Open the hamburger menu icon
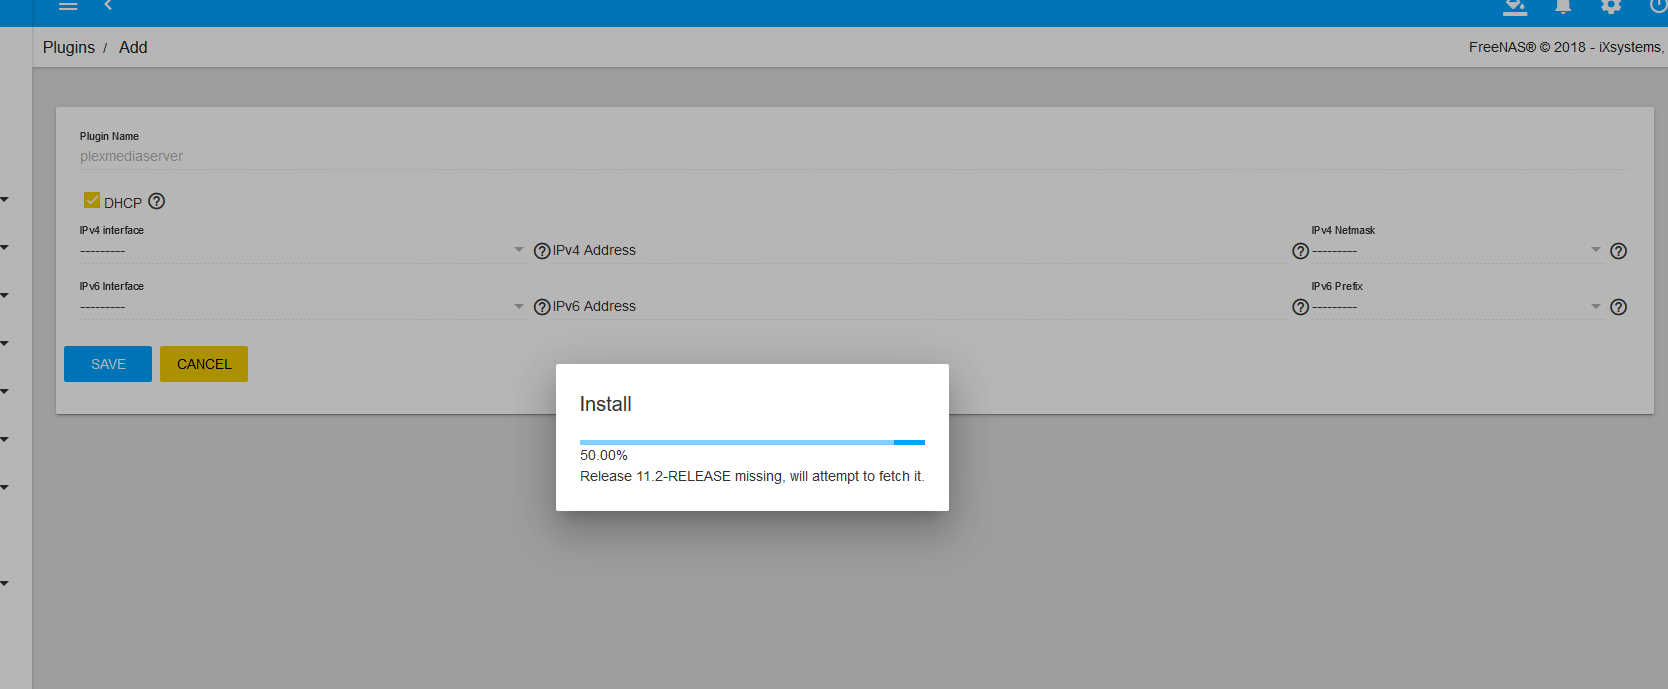This screenshot has width=1668, height=689. 68,6
